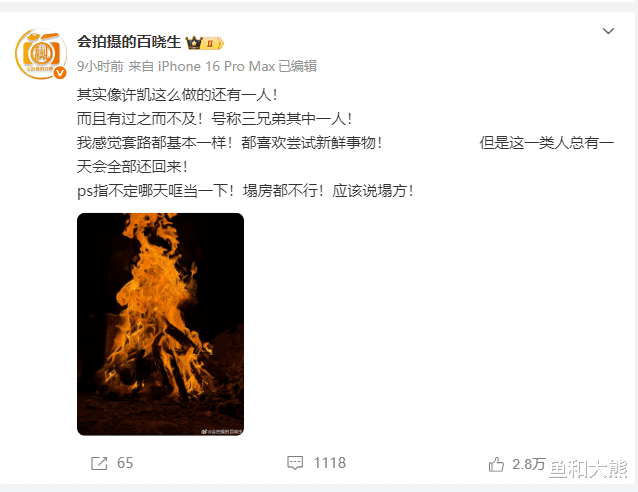638x492 pixels.
Task: Click the 来自 source label text
Action: [x=141, y=66]
